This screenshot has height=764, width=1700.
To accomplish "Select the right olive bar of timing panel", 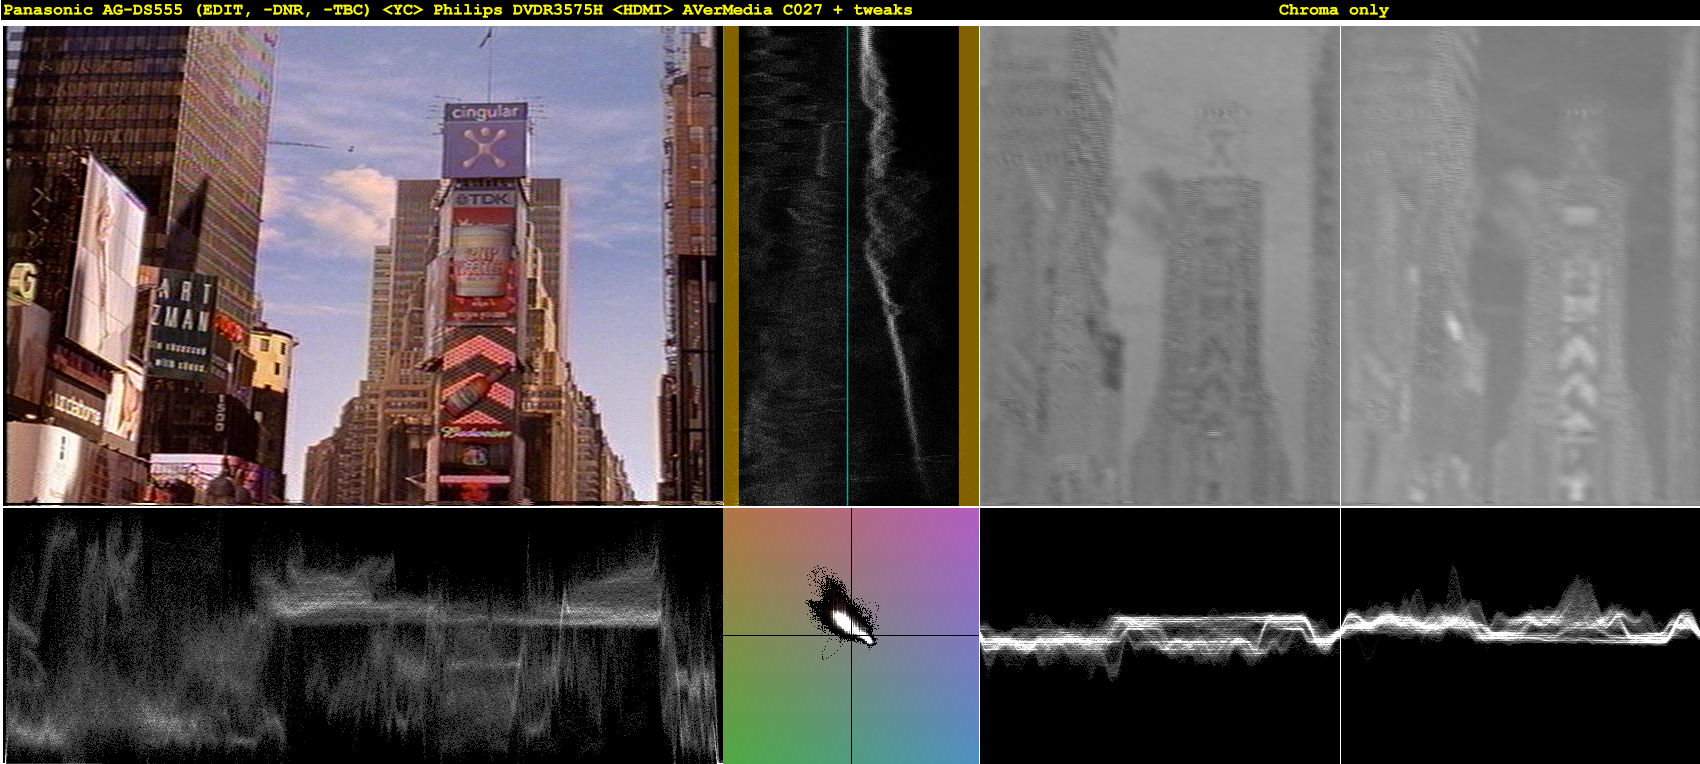I will [968, 265].
